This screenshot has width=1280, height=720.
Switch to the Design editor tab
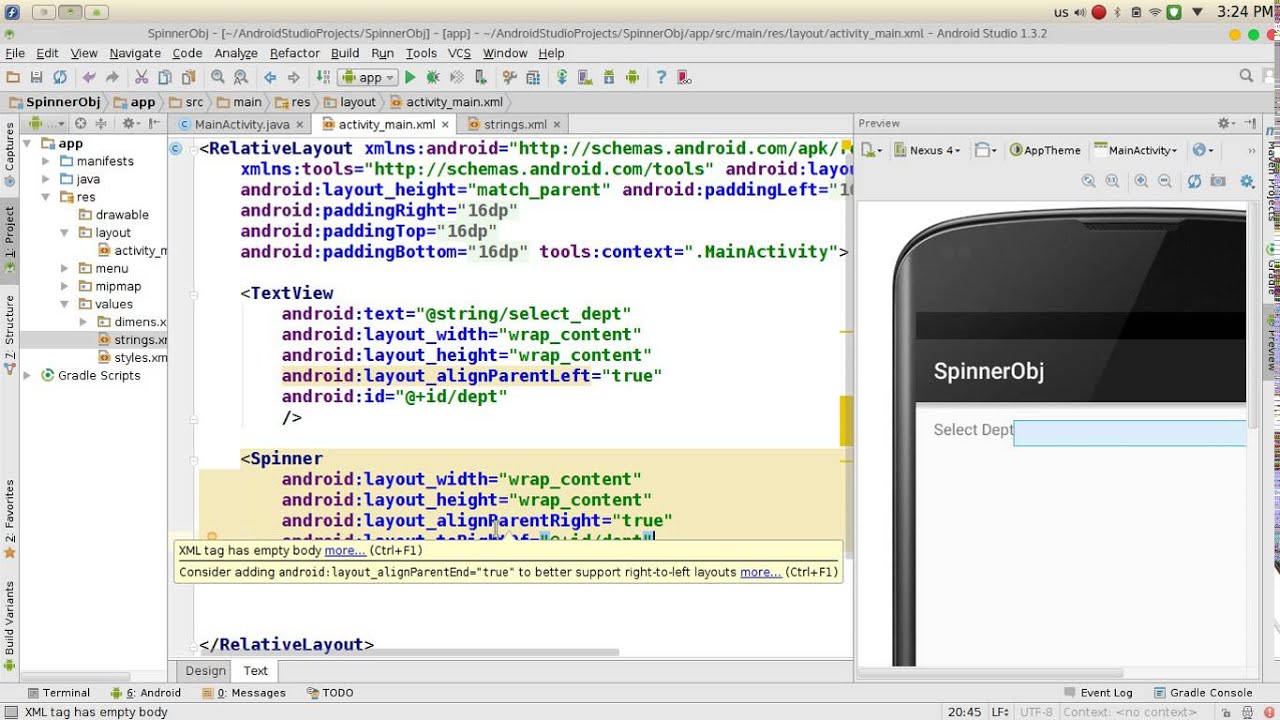click(x=205, y=671)
